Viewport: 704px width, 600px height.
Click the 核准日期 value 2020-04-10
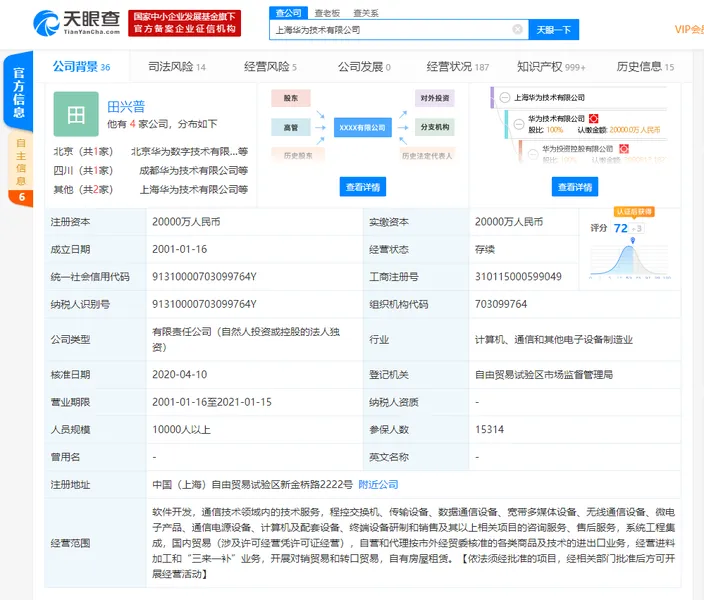pos(180,375)
